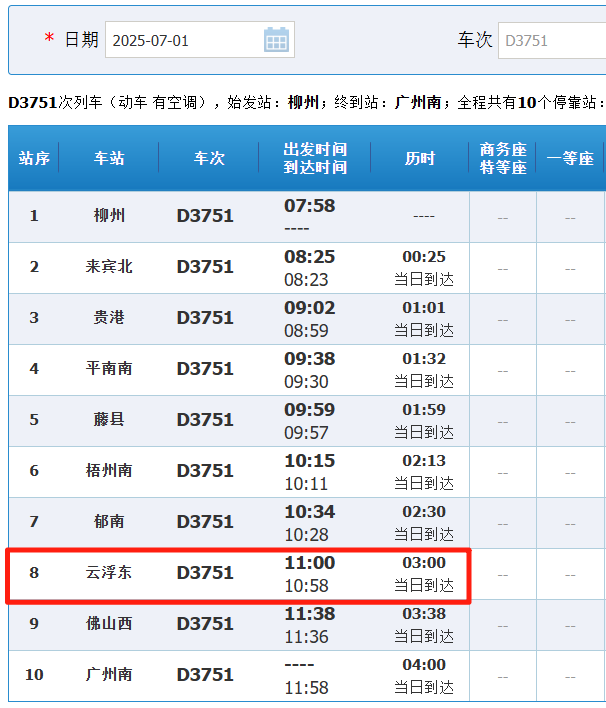Select the 藤县 station name
Image resolution: width=606 pixels, height=708 pixels.
click(x=109, y=420)
